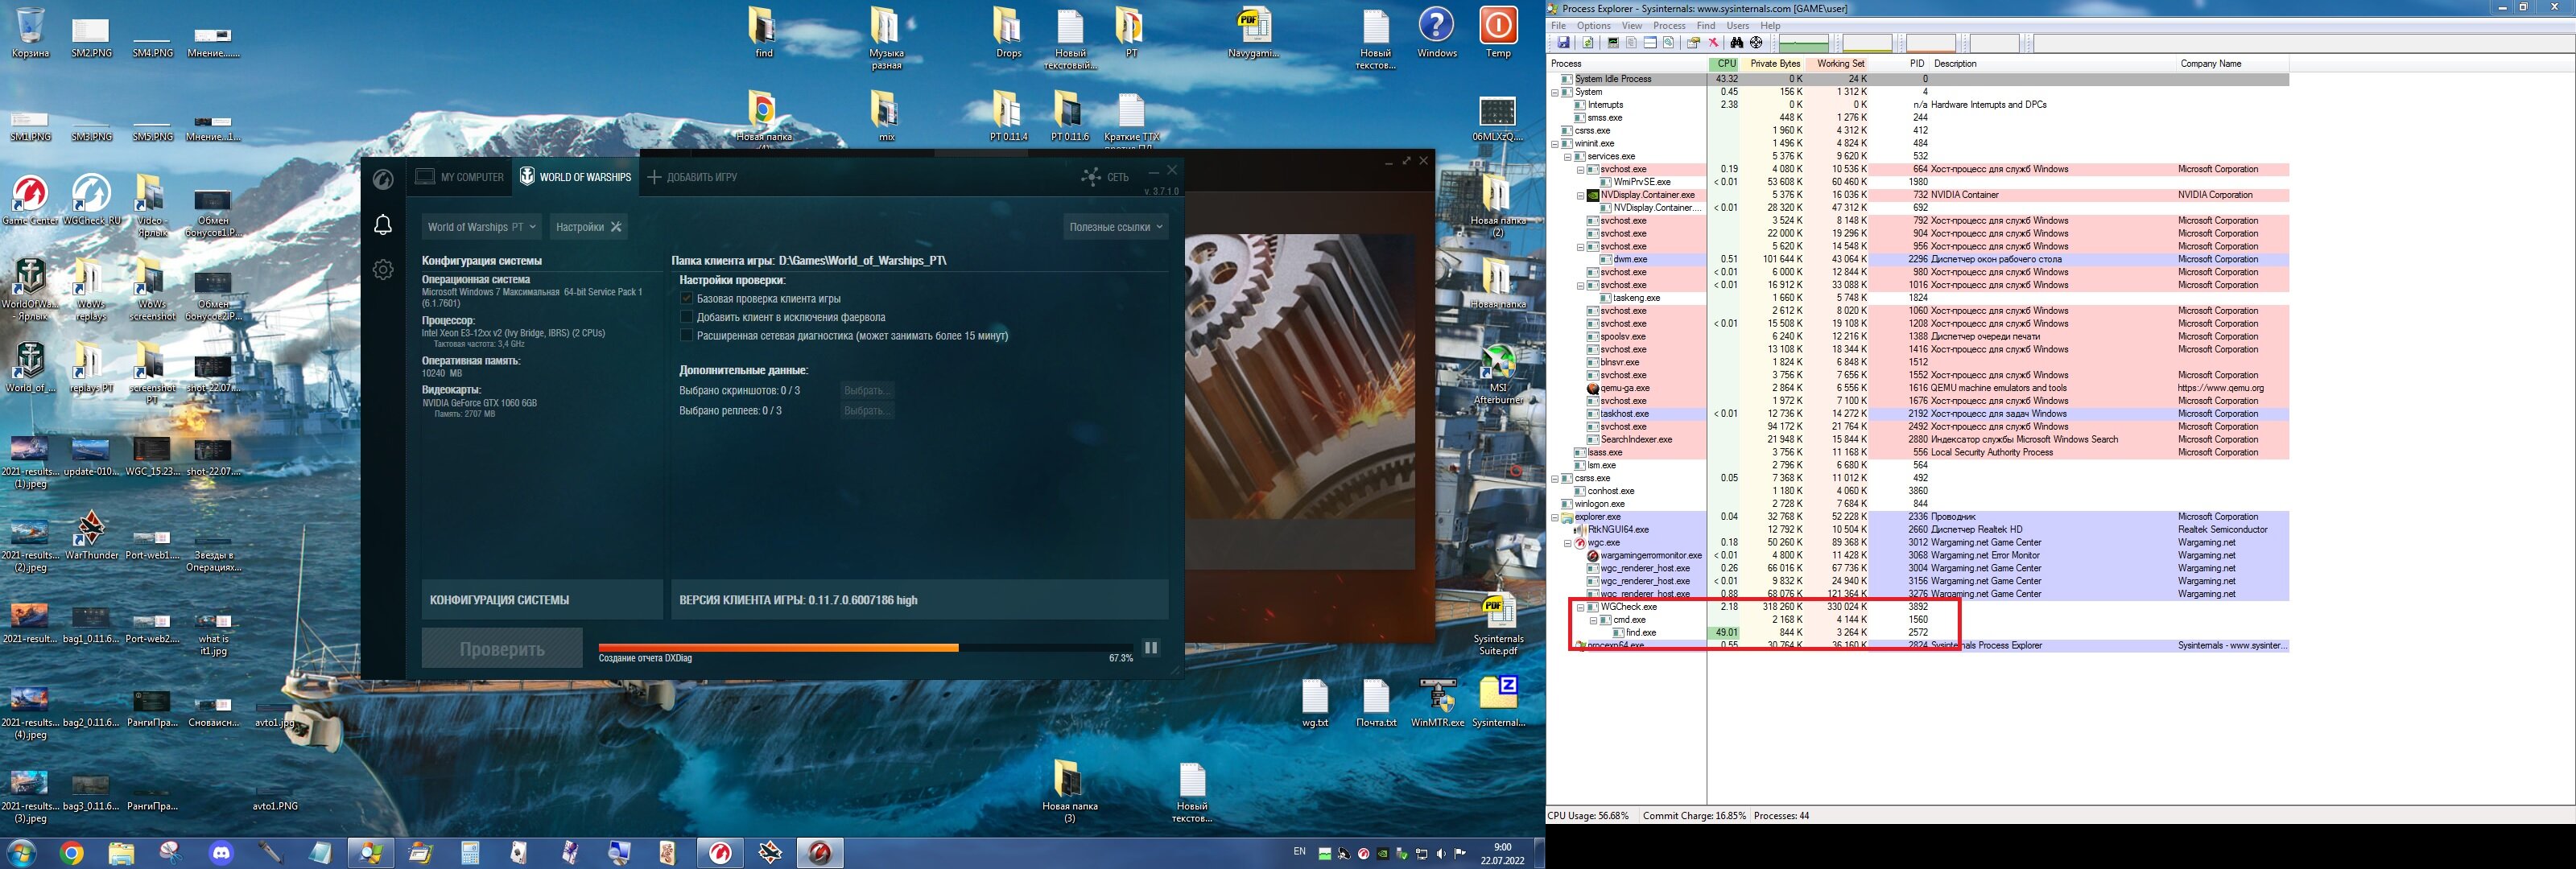Toggle the process tree view toolbar icon
Screen dimensions: 2576x869
[1631, 43]
